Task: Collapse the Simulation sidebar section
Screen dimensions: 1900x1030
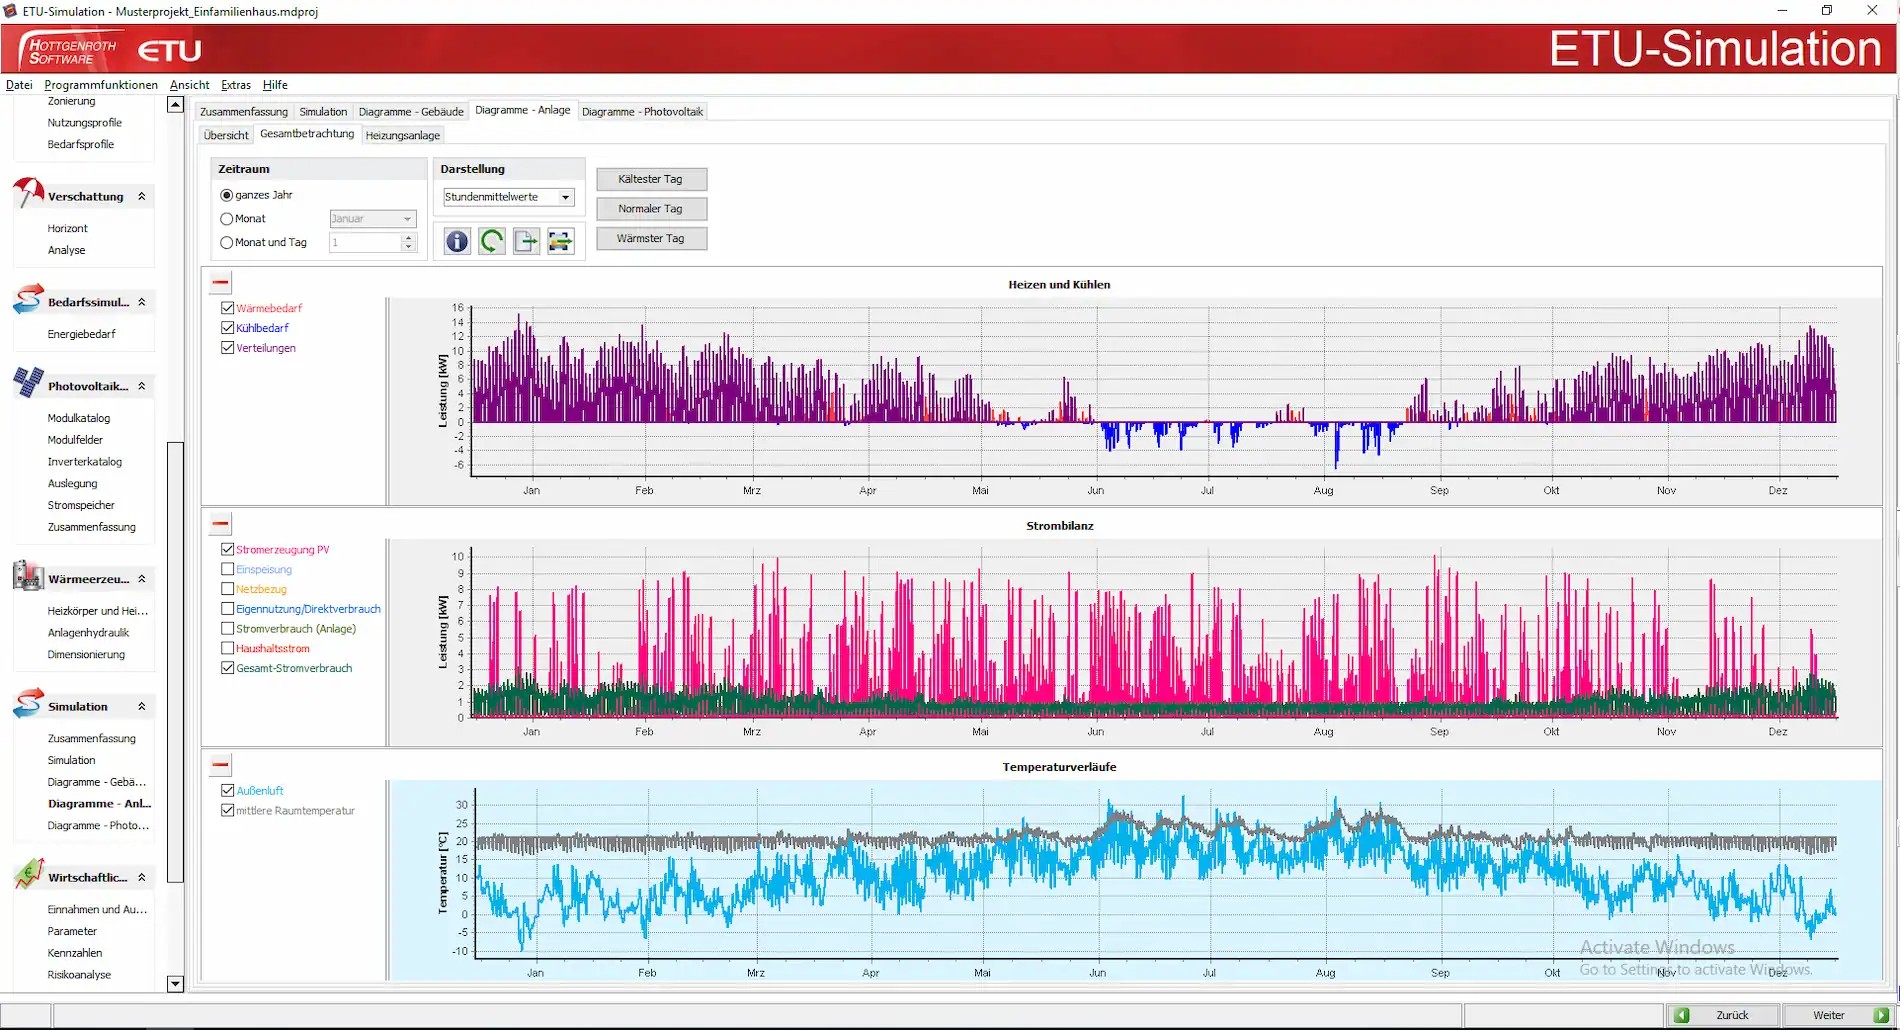Action: click(x=142, y=706)
